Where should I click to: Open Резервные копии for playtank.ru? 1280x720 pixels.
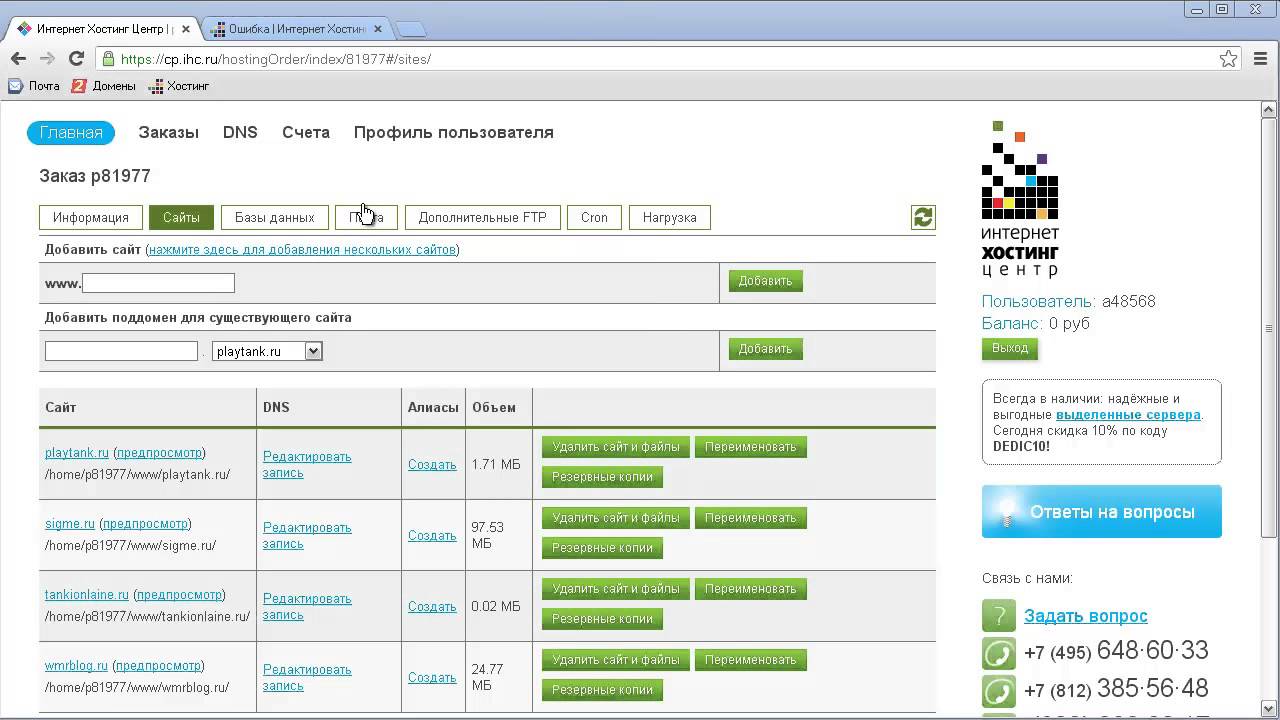[x=602, y=477]
